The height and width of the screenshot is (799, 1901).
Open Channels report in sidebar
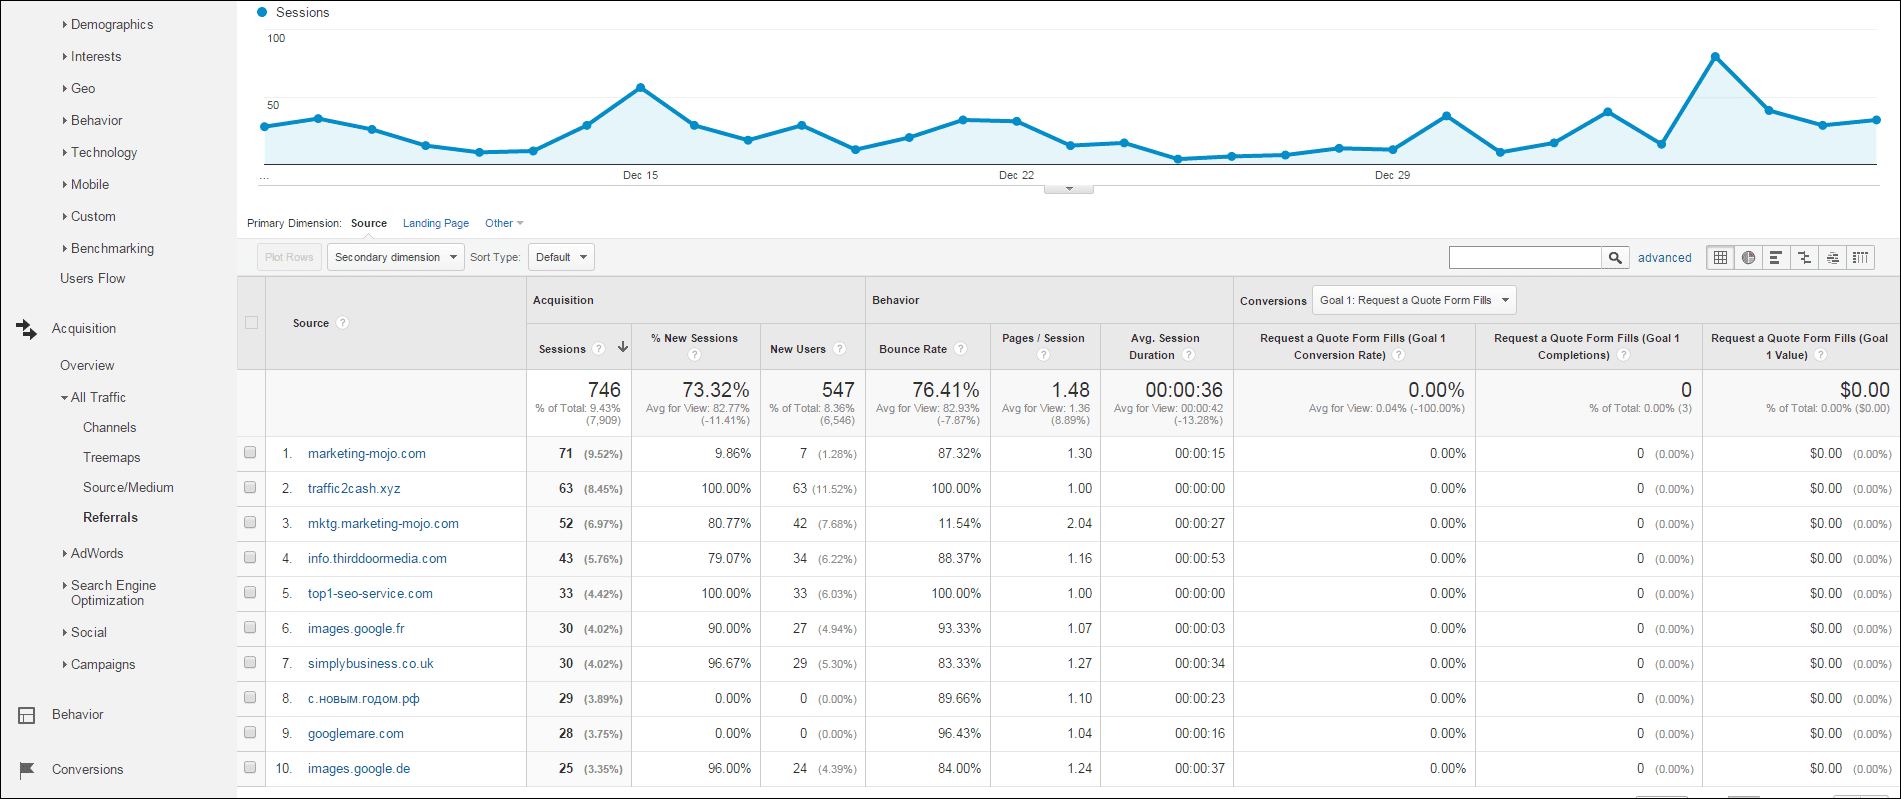click(x=109, y=427)
